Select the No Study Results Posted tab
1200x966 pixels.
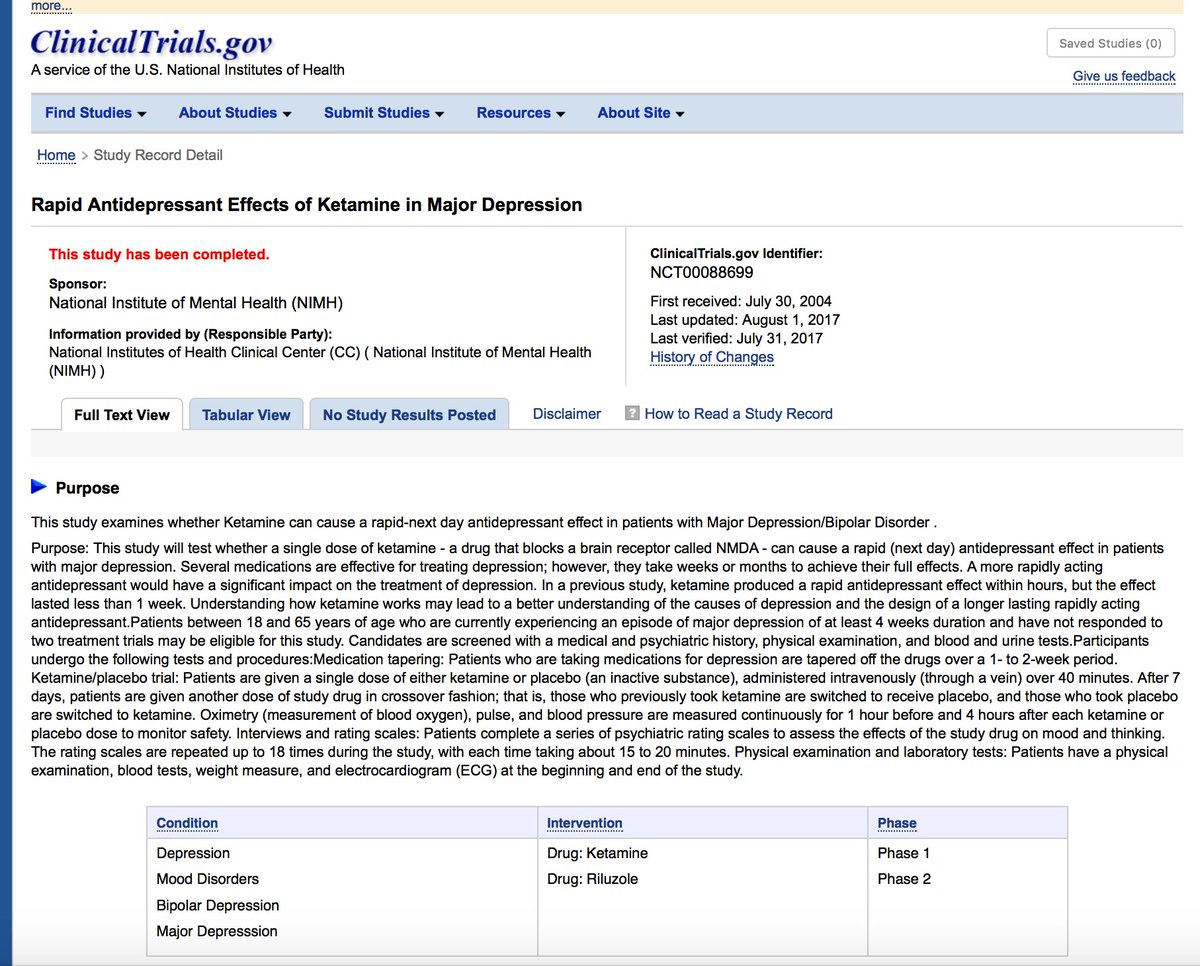click(409, 415)
